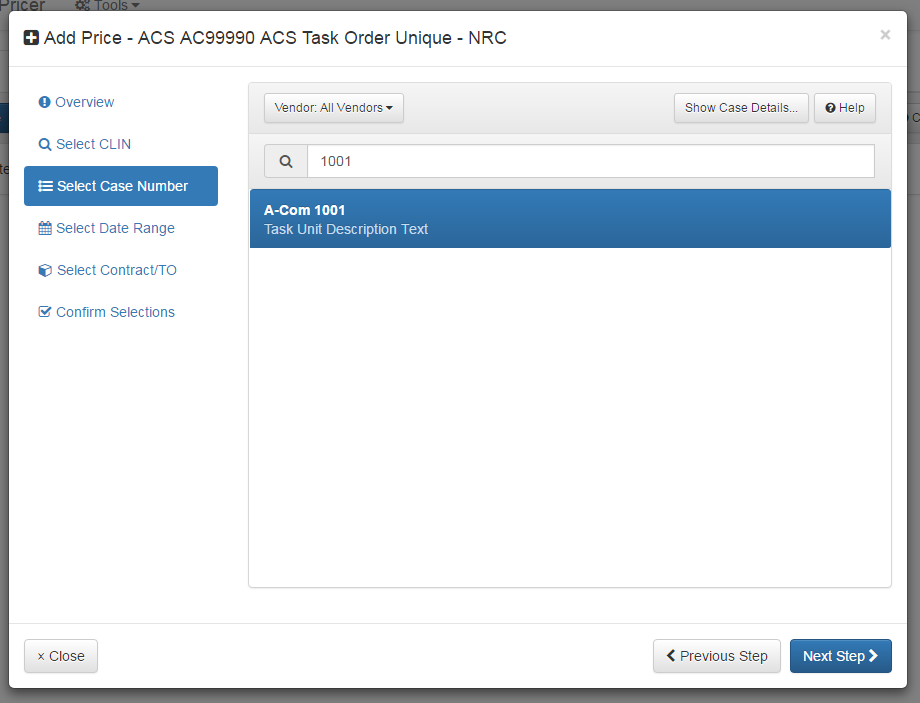Click the left chevron on Previous Step
Screen dimensions: 920x703
[671, 656]
